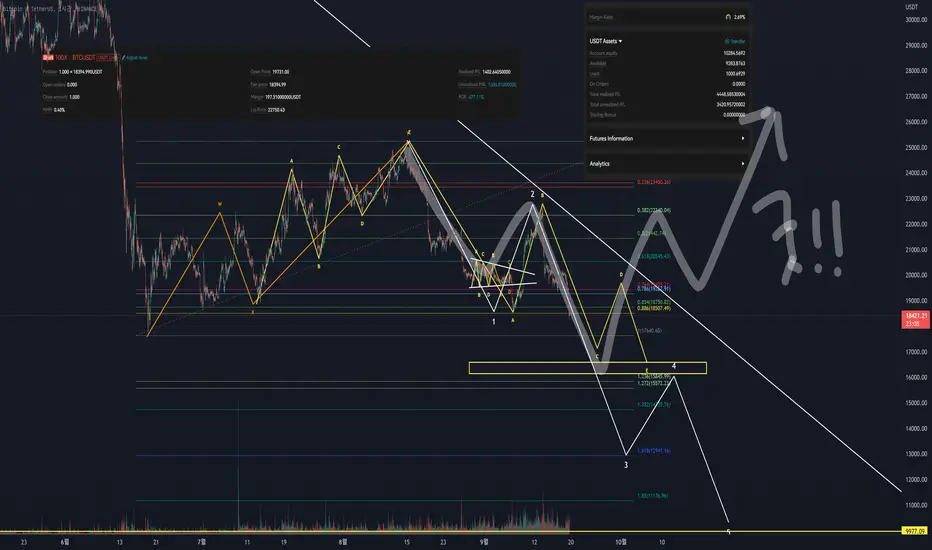The image size is (932, 550).
Task: Click the Margin Rate gauge icon
Action: tap(728, 17)
